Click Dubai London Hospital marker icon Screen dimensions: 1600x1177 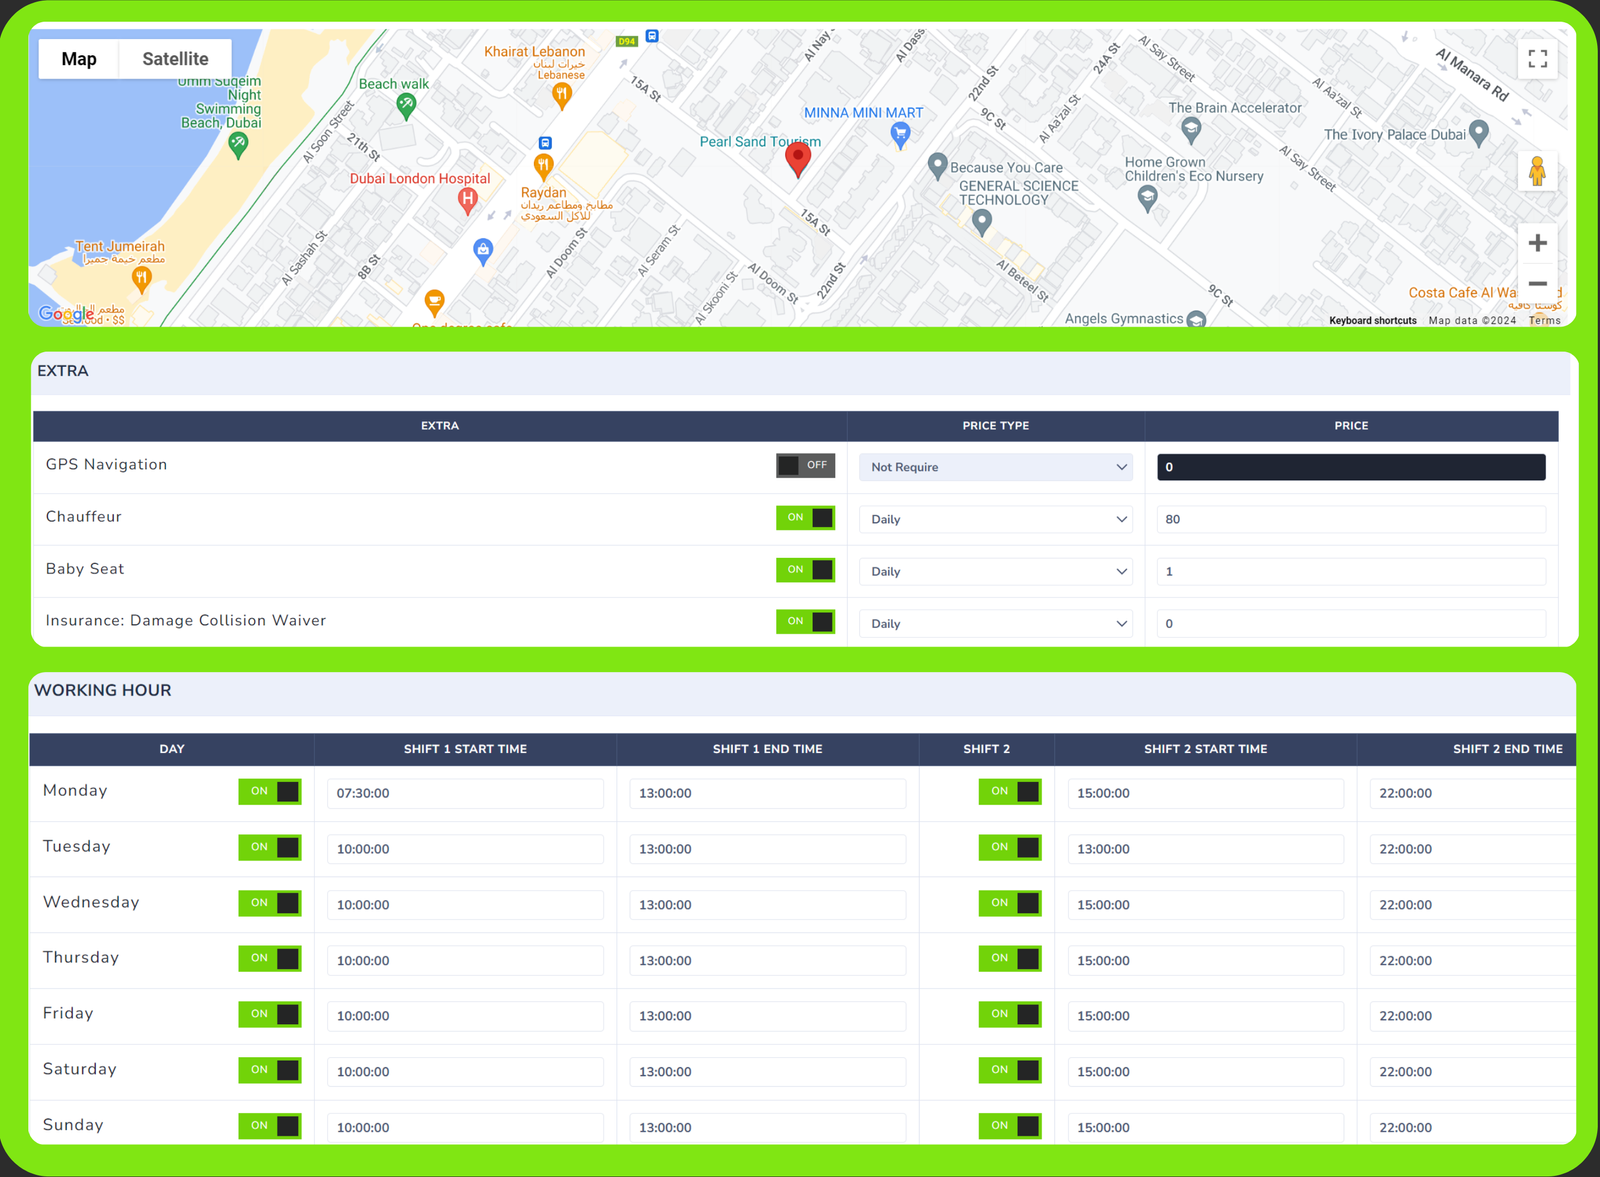coord(467,201)
